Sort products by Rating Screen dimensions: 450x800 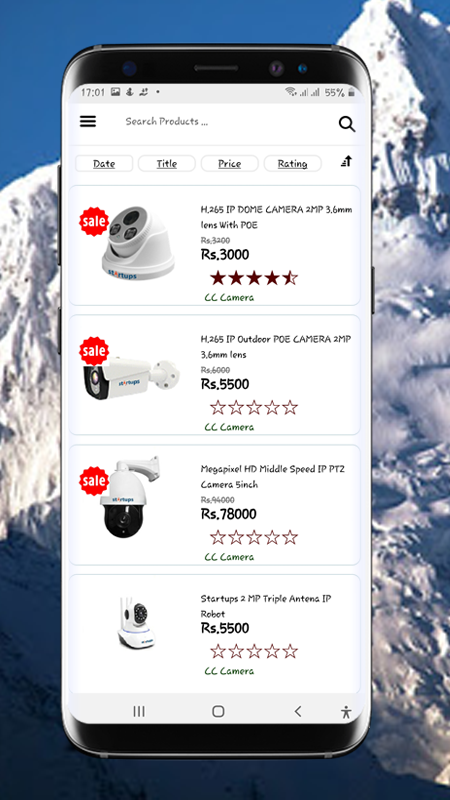coord(292,164)
